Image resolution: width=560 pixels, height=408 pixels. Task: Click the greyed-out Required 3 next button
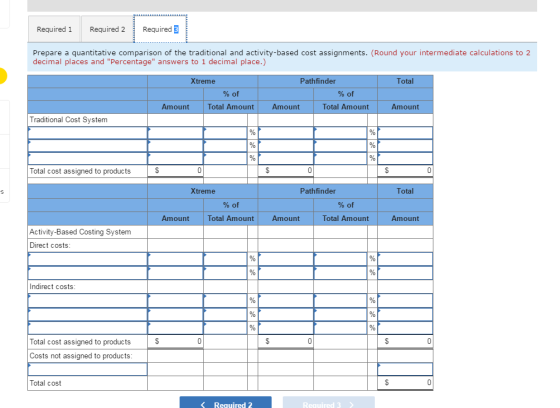pyautogui.click(x=329, y=403)
